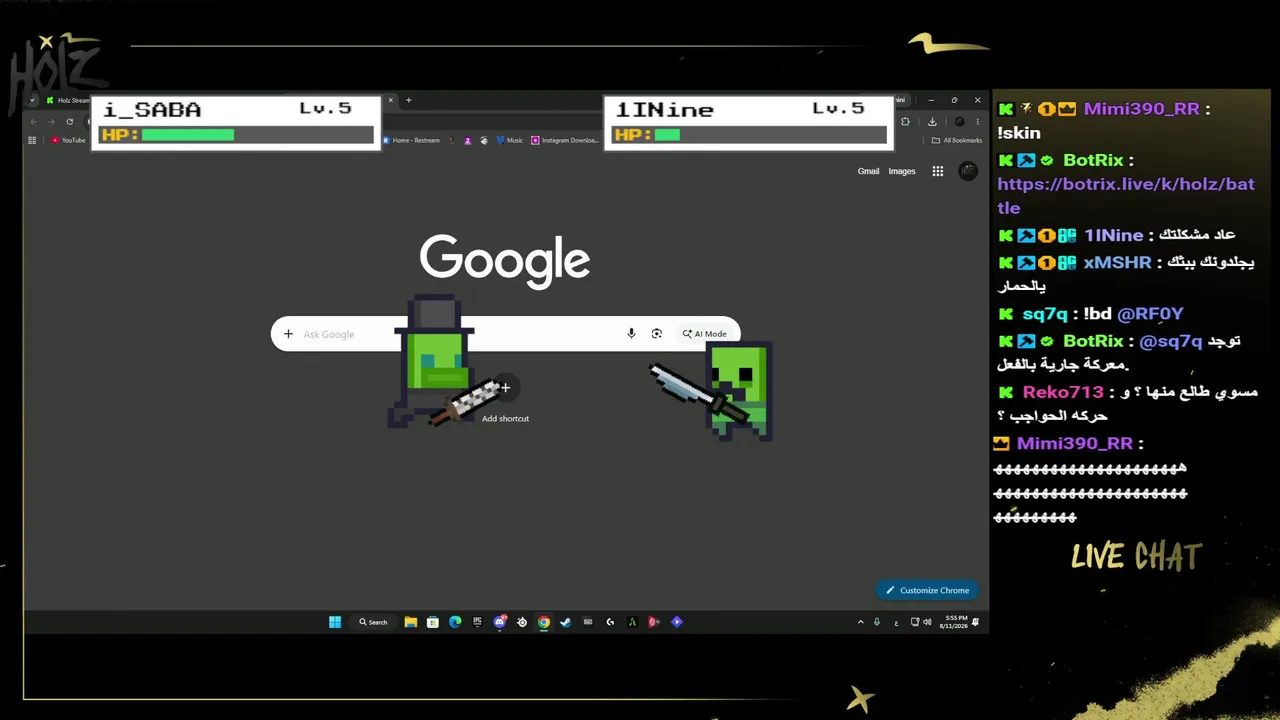Open Google Lens image search icon
1280x720 pixels.
[x=656, y=334]
